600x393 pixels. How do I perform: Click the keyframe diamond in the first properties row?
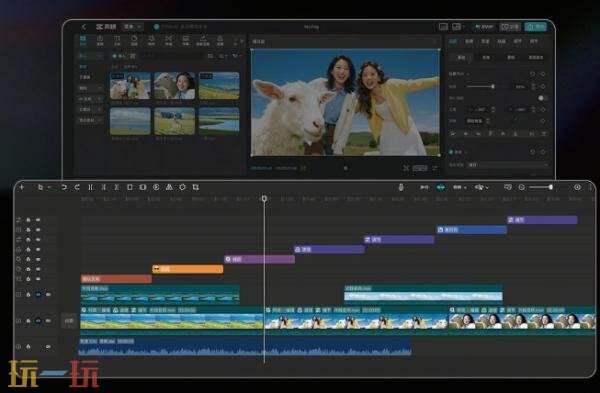[x=543, y=74]
